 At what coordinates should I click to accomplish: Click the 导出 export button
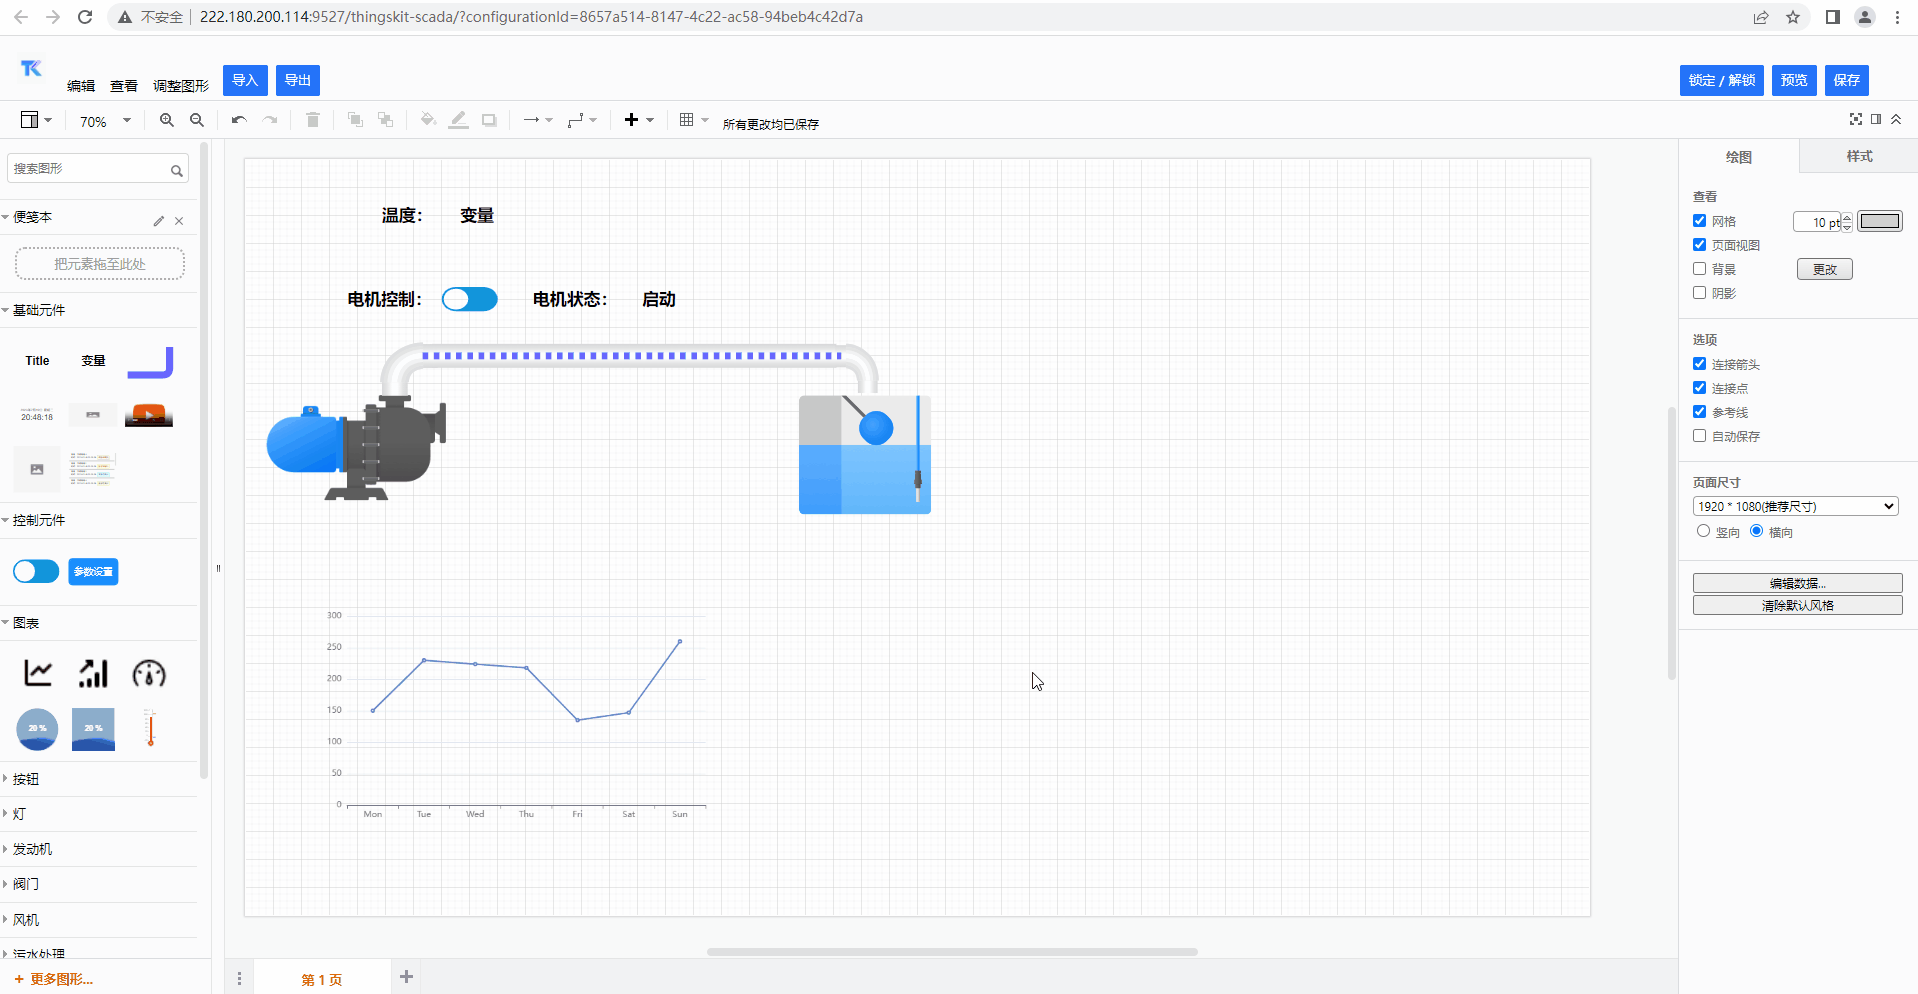(x=298, y=80)
